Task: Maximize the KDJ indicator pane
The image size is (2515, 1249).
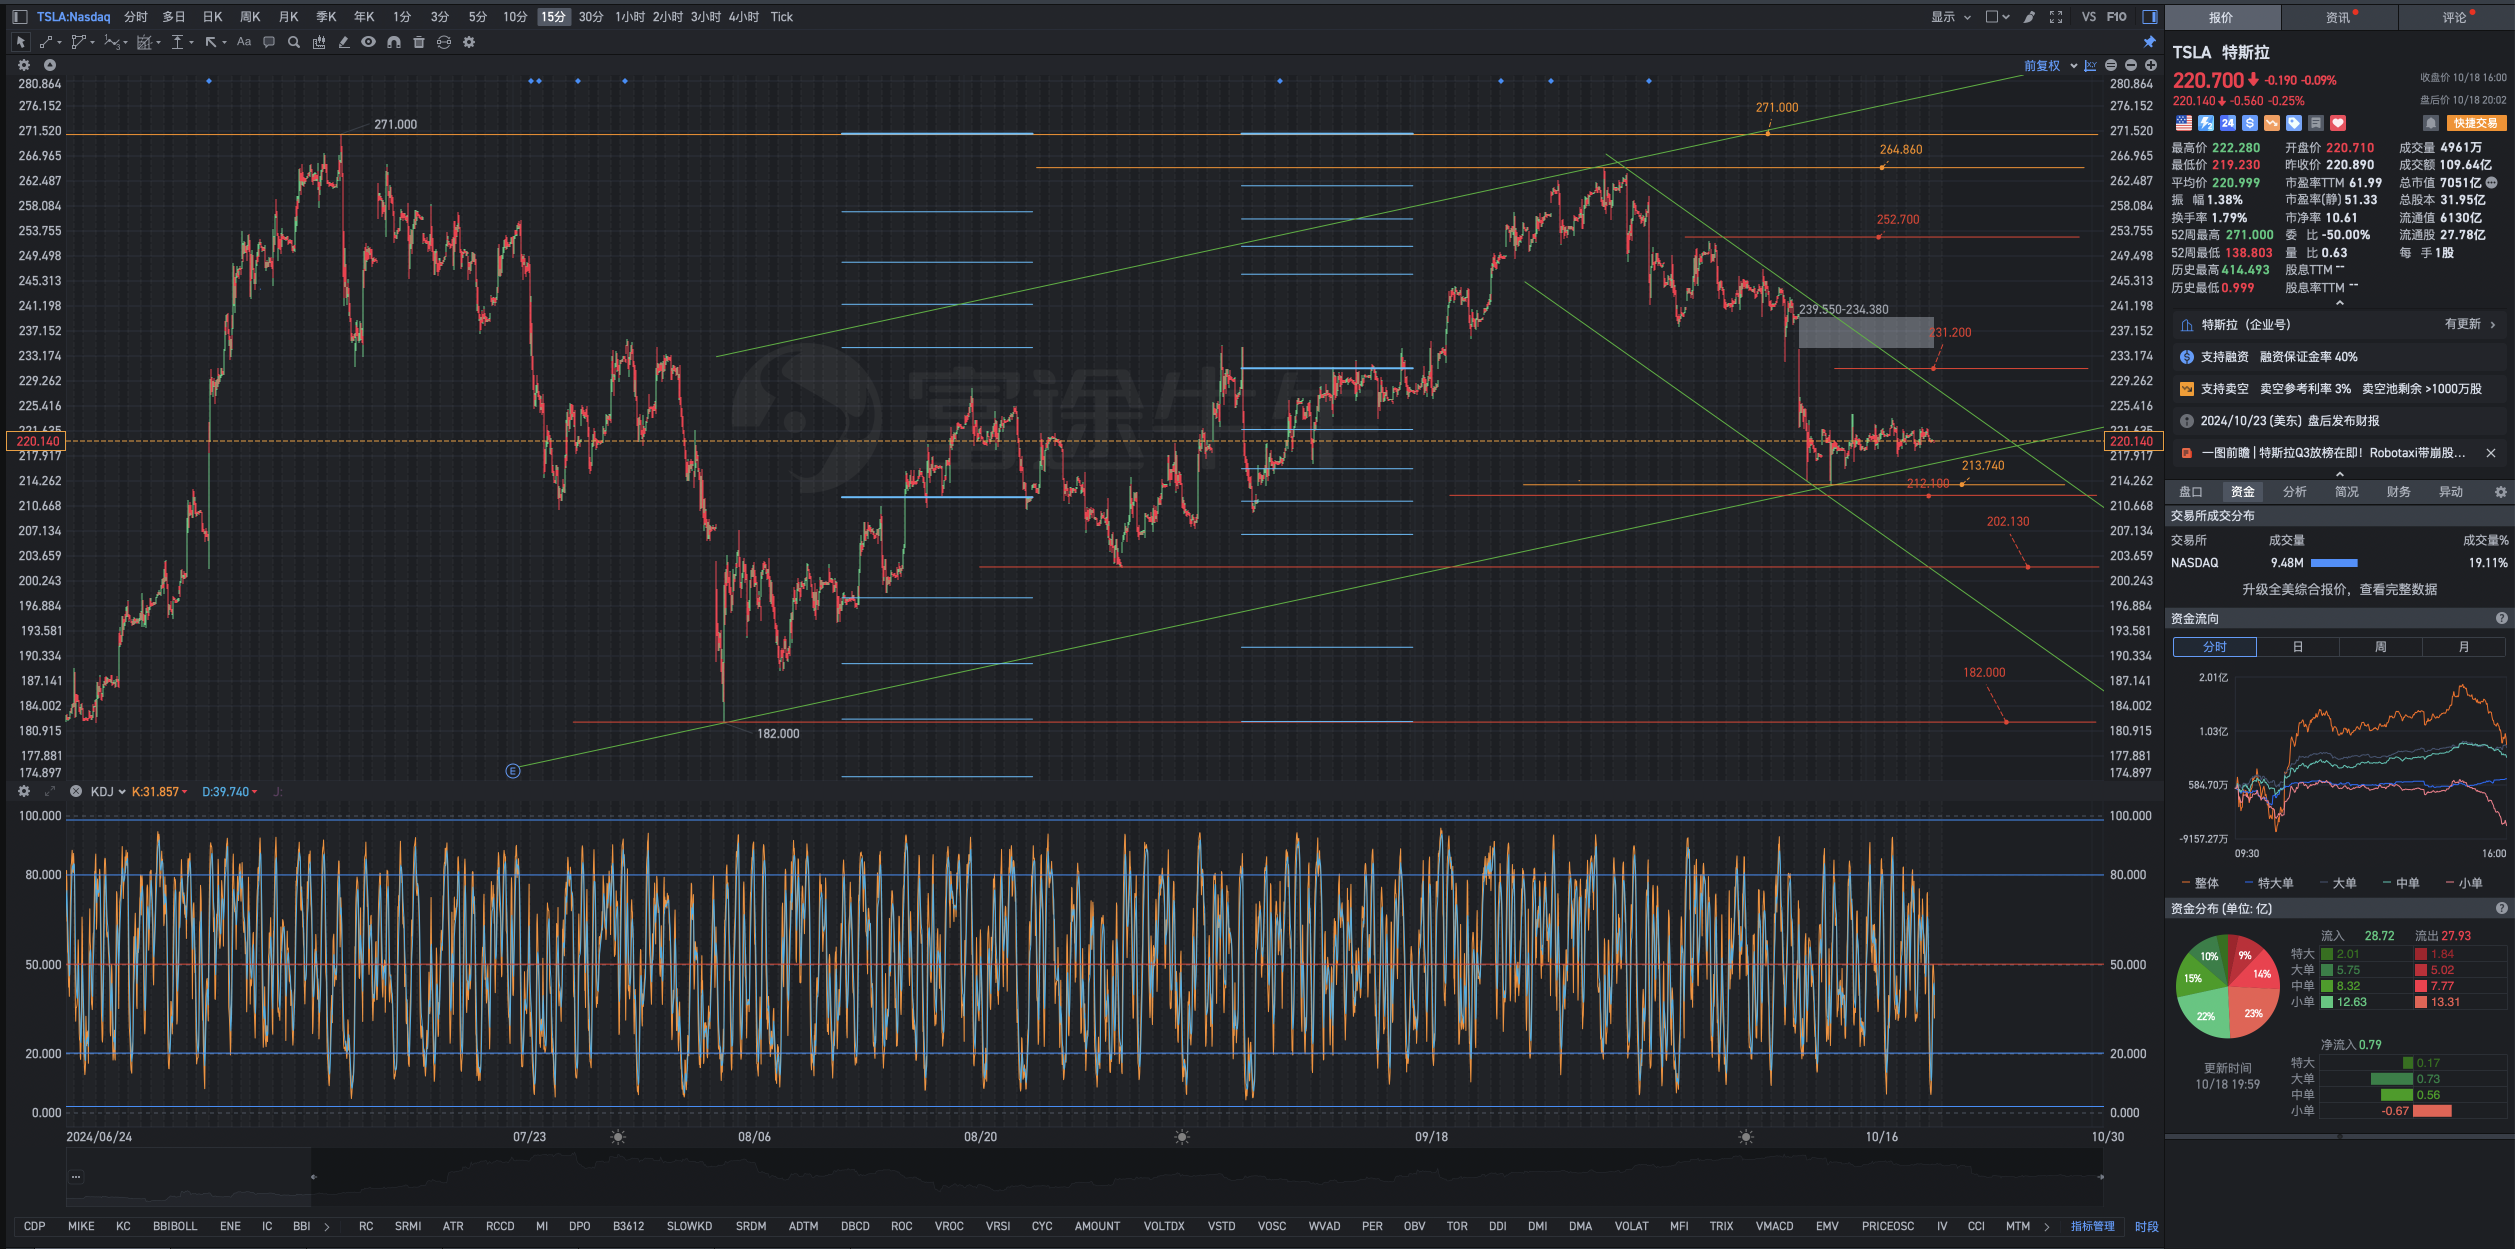Action: click(x=50, y=791)
